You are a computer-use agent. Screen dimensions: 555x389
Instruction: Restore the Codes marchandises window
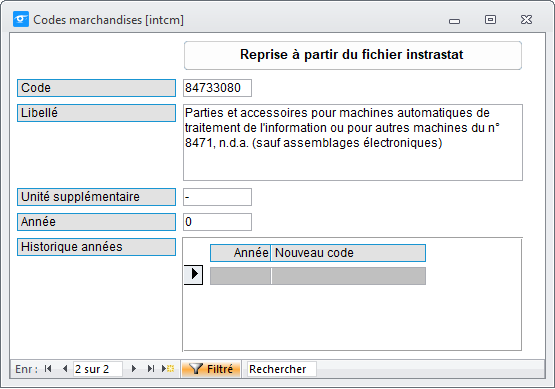tap(490, 20)
